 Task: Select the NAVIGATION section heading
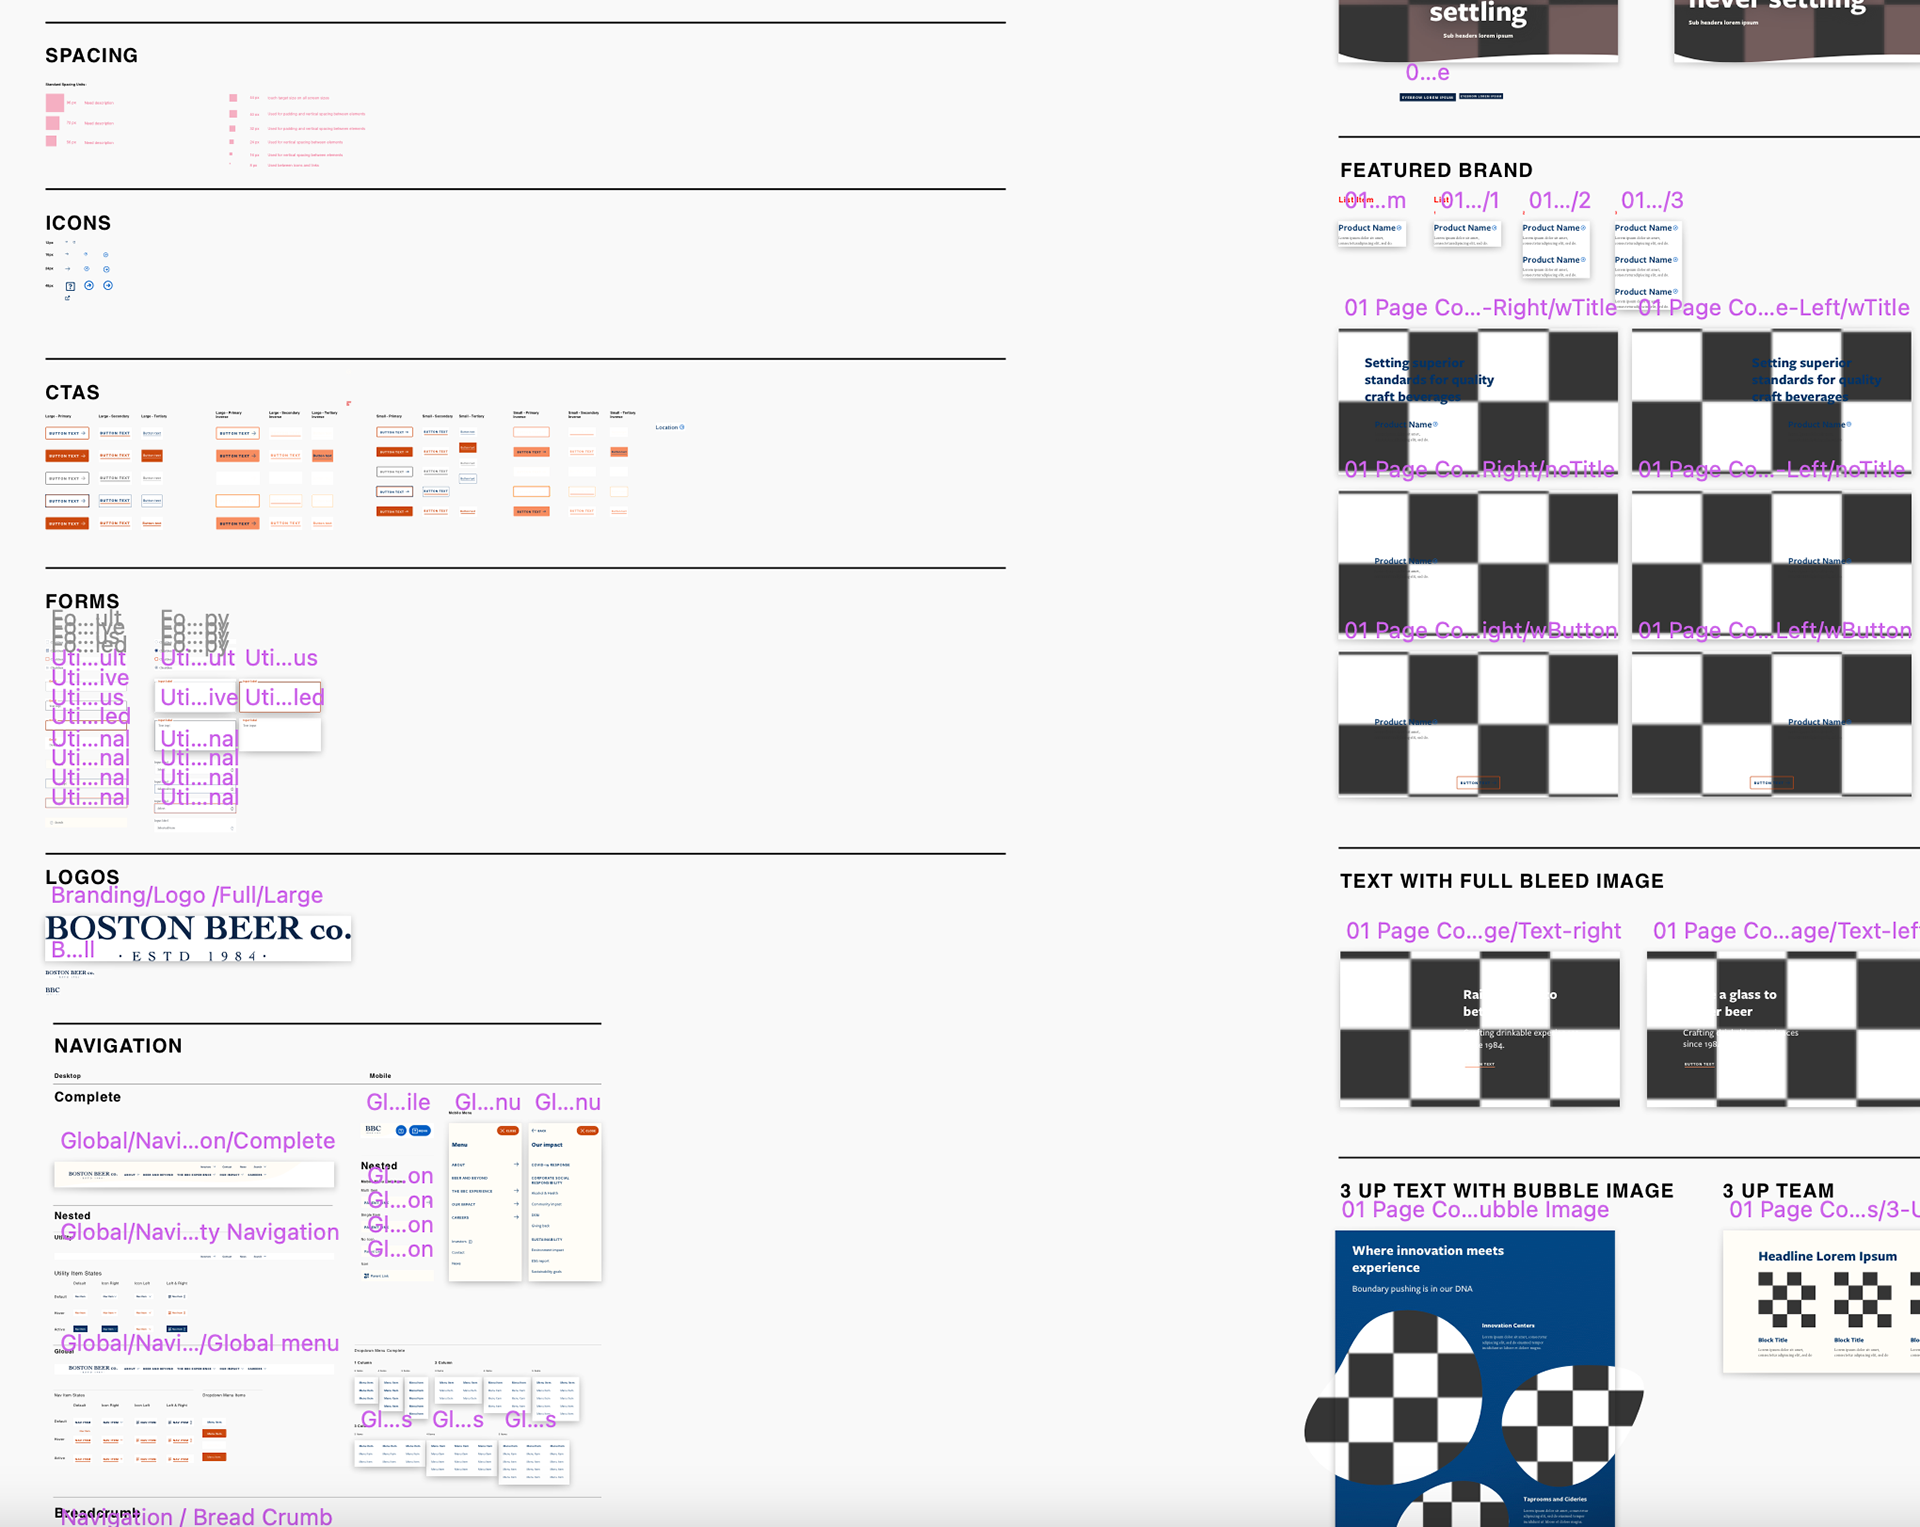tap(118, 1046)
